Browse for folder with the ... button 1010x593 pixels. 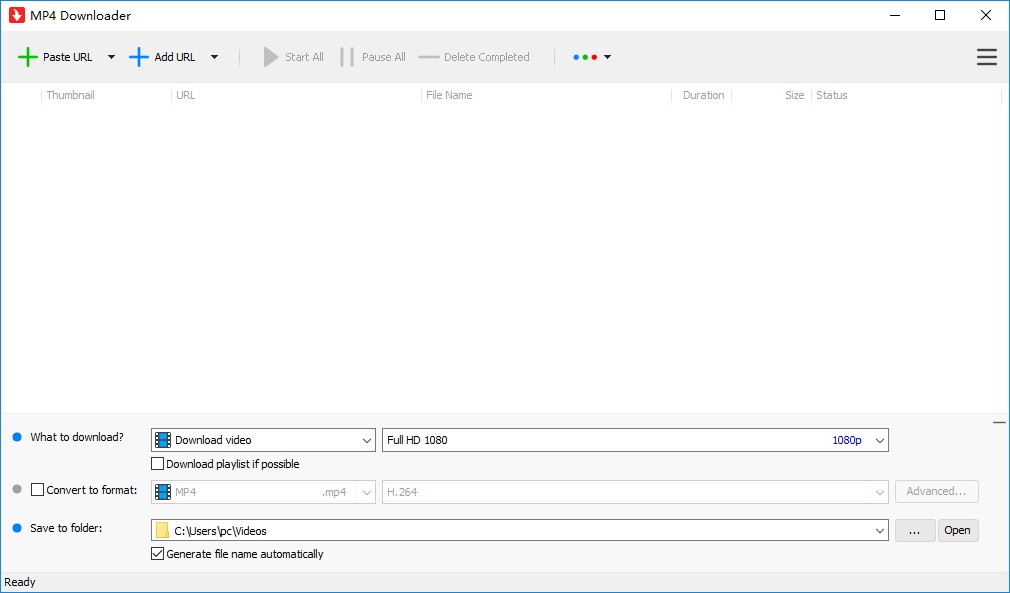click(x=915, y=531)
